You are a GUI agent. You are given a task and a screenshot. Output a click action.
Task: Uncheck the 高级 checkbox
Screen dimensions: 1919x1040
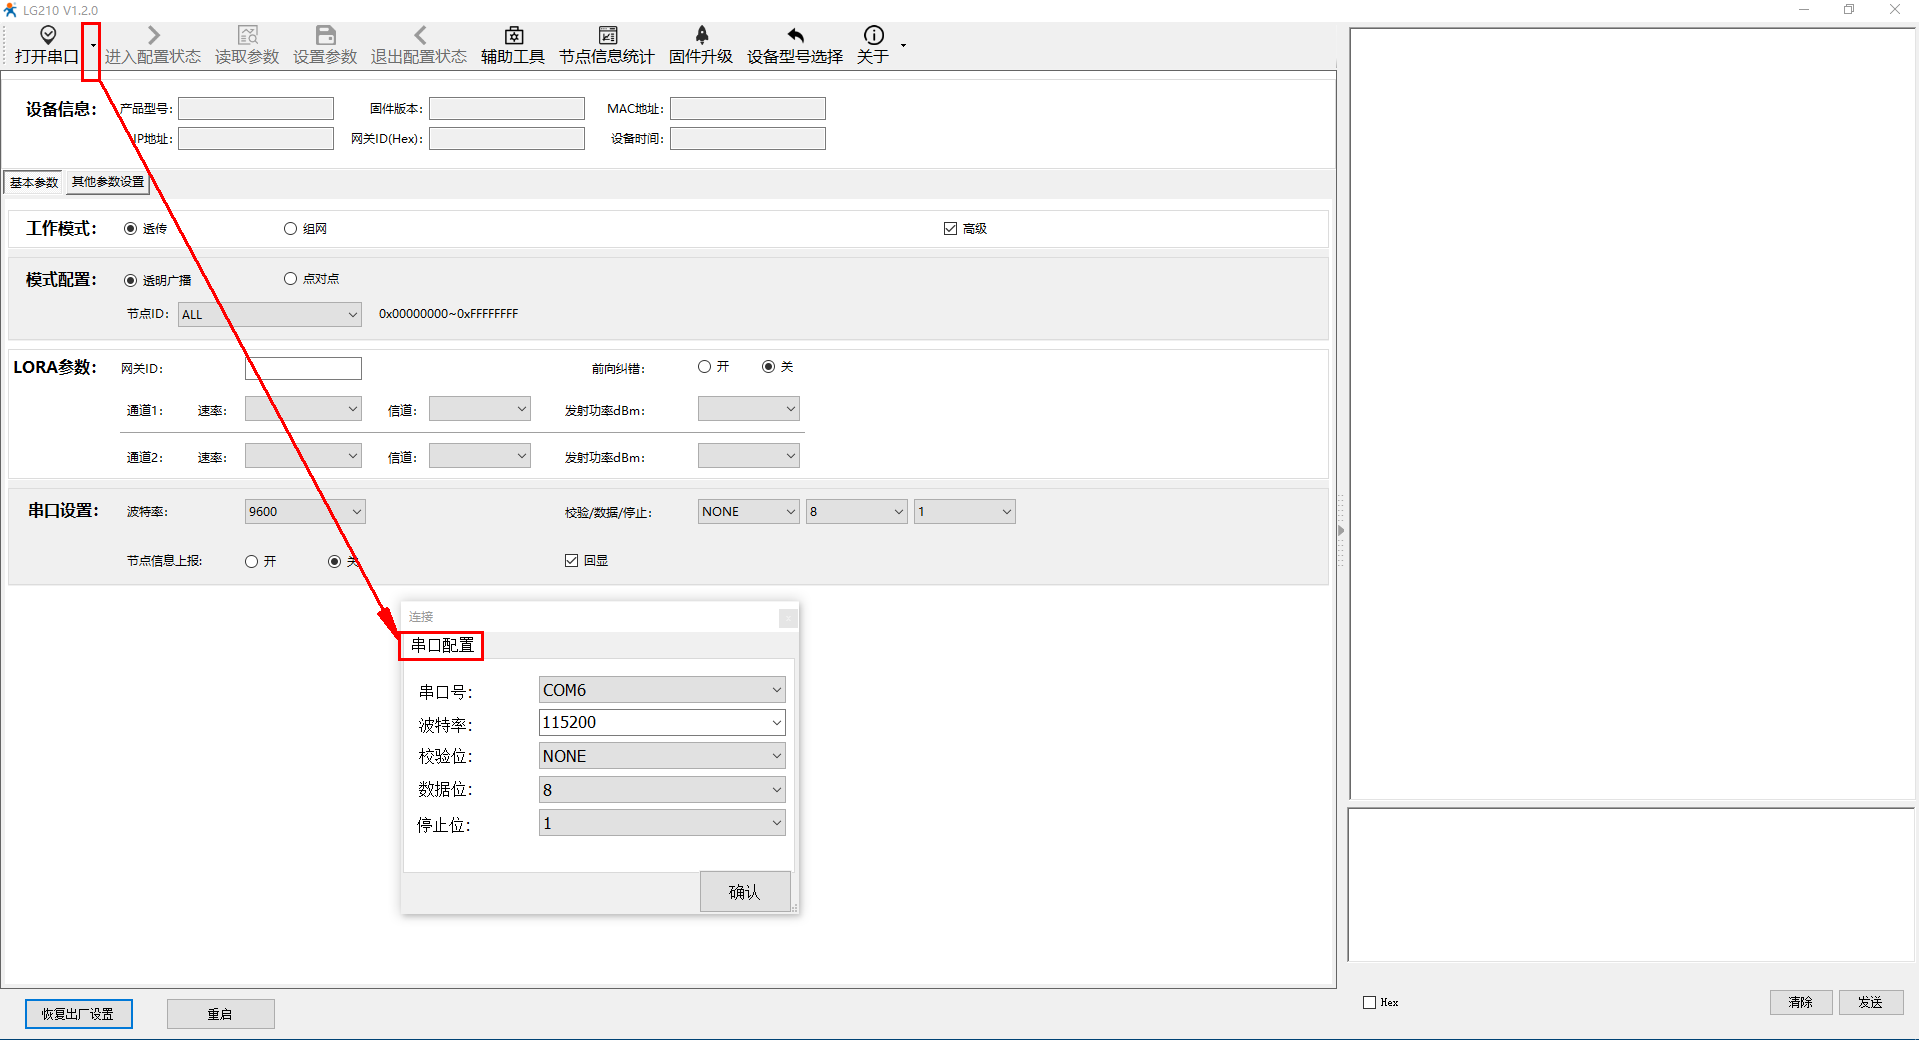[x=950, y=229]
